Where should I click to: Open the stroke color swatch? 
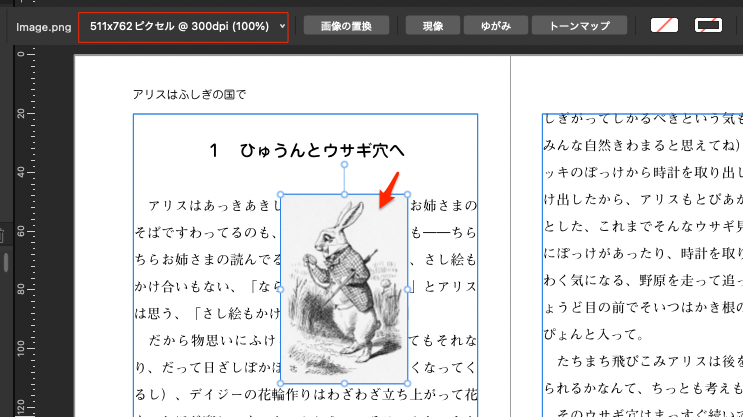710,25
